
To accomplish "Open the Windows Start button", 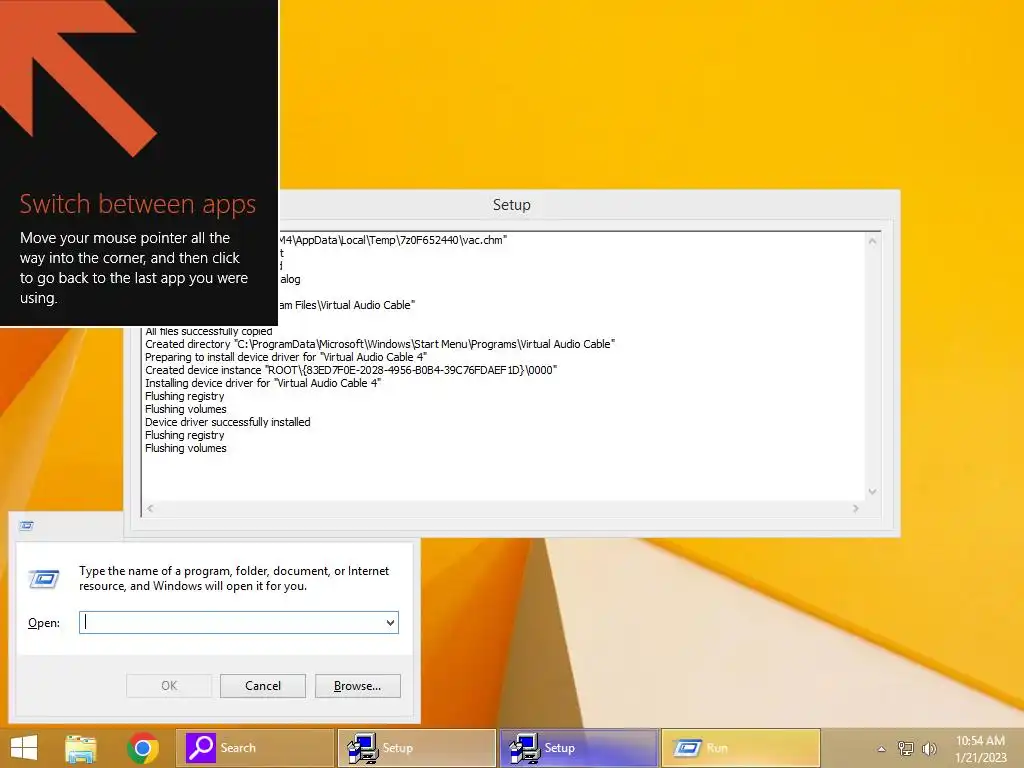I will 24,748.
